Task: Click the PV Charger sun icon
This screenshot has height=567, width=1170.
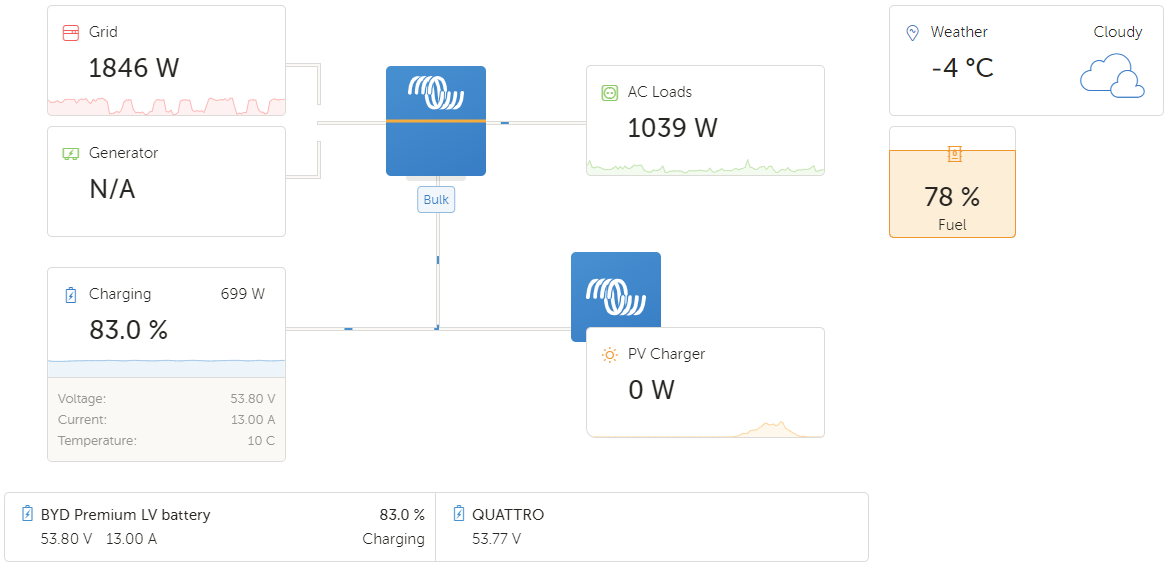Action: point(610,354)
